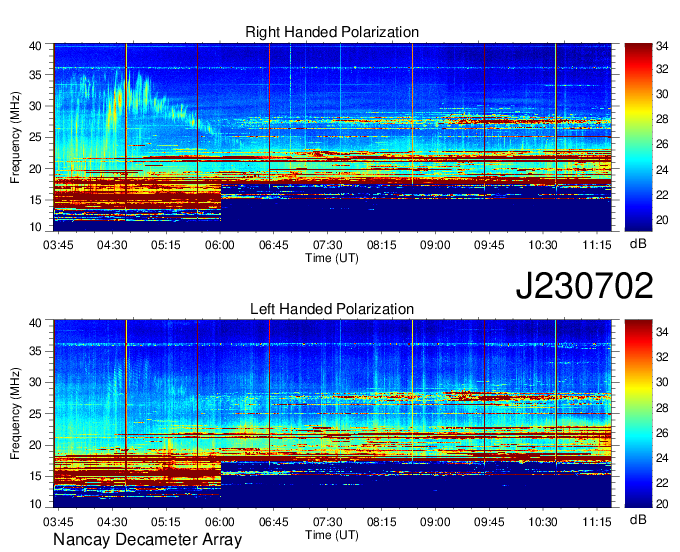Click the Left Handed plot colorbar gradient

point(638,414)
